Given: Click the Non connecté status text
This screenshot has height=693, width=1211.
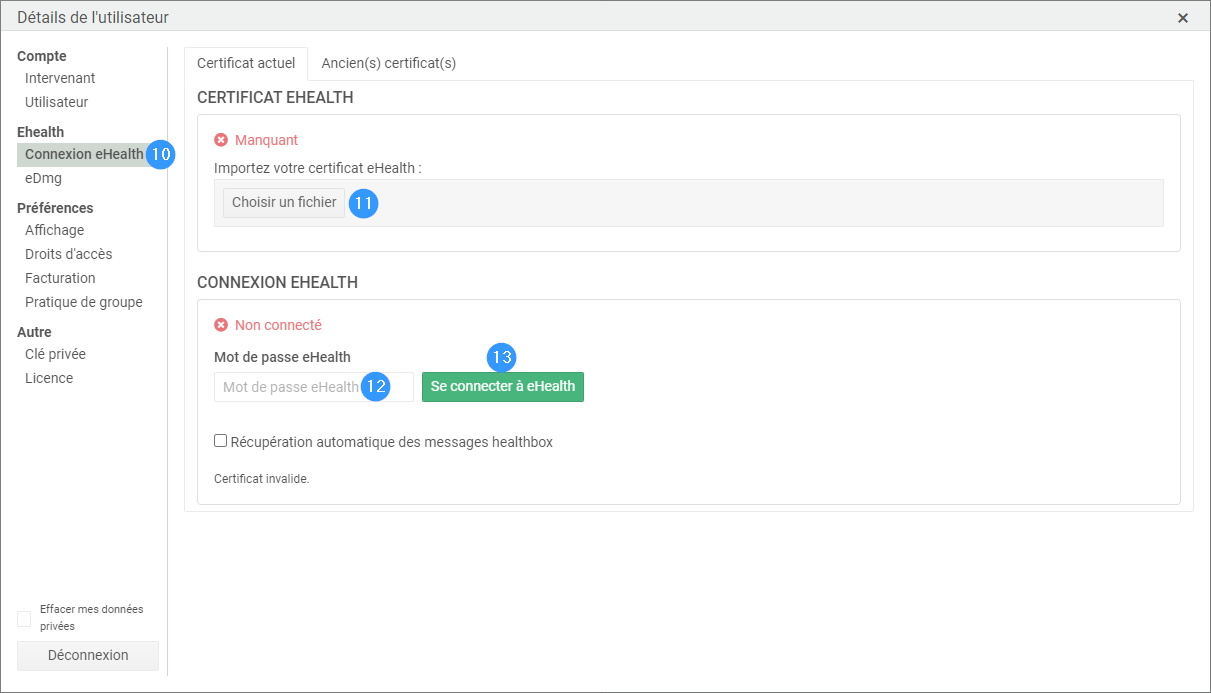Looking at the screenshot, I should pyautogui.click(x=278, y=325).
